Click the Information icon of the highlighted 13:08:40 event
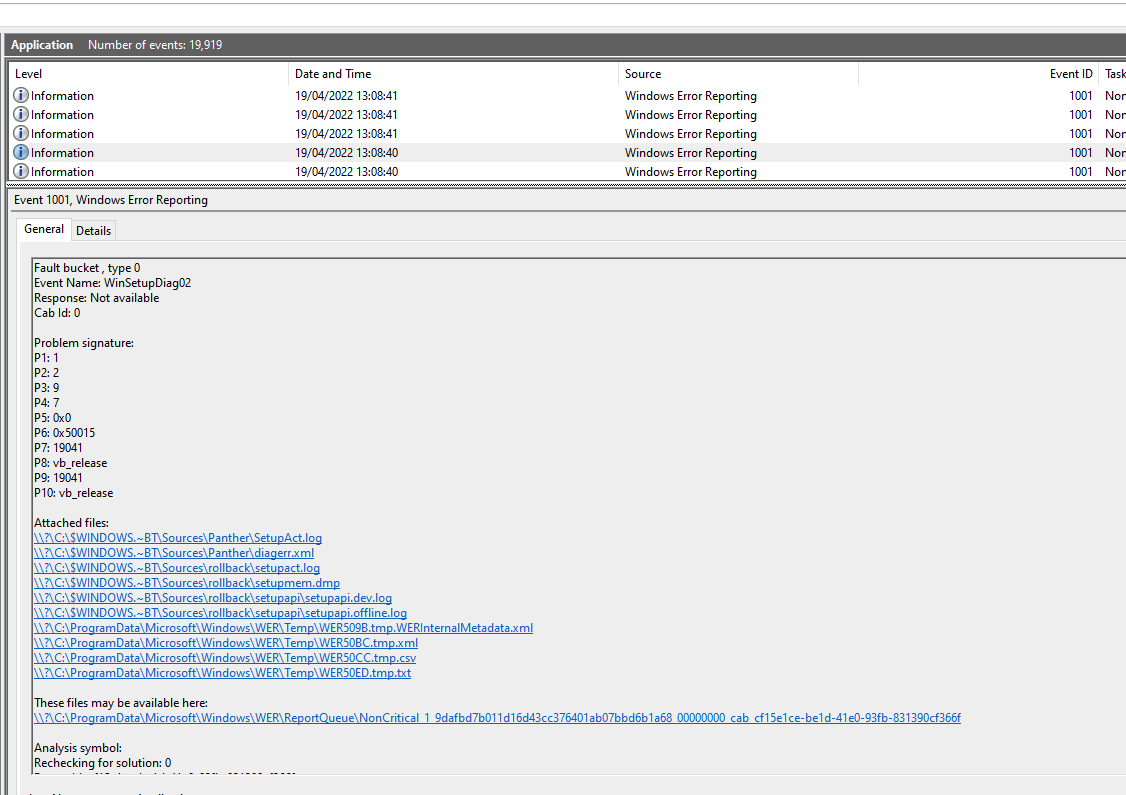 click(21, 152)
